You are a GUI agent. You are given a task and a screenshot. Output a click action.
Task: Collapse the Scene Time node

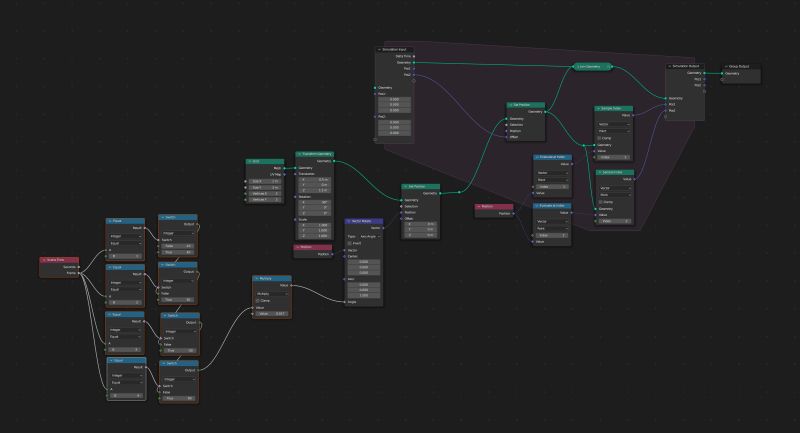[44, 260]
